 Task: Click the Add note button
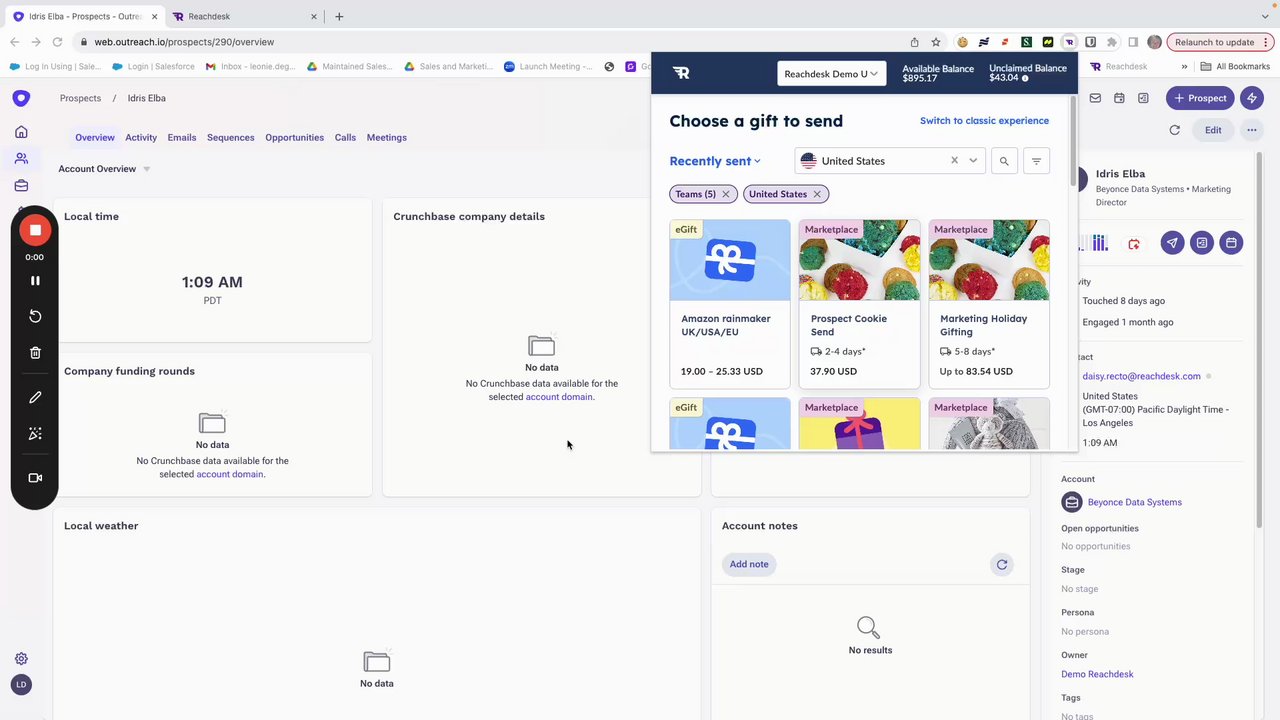749,565
